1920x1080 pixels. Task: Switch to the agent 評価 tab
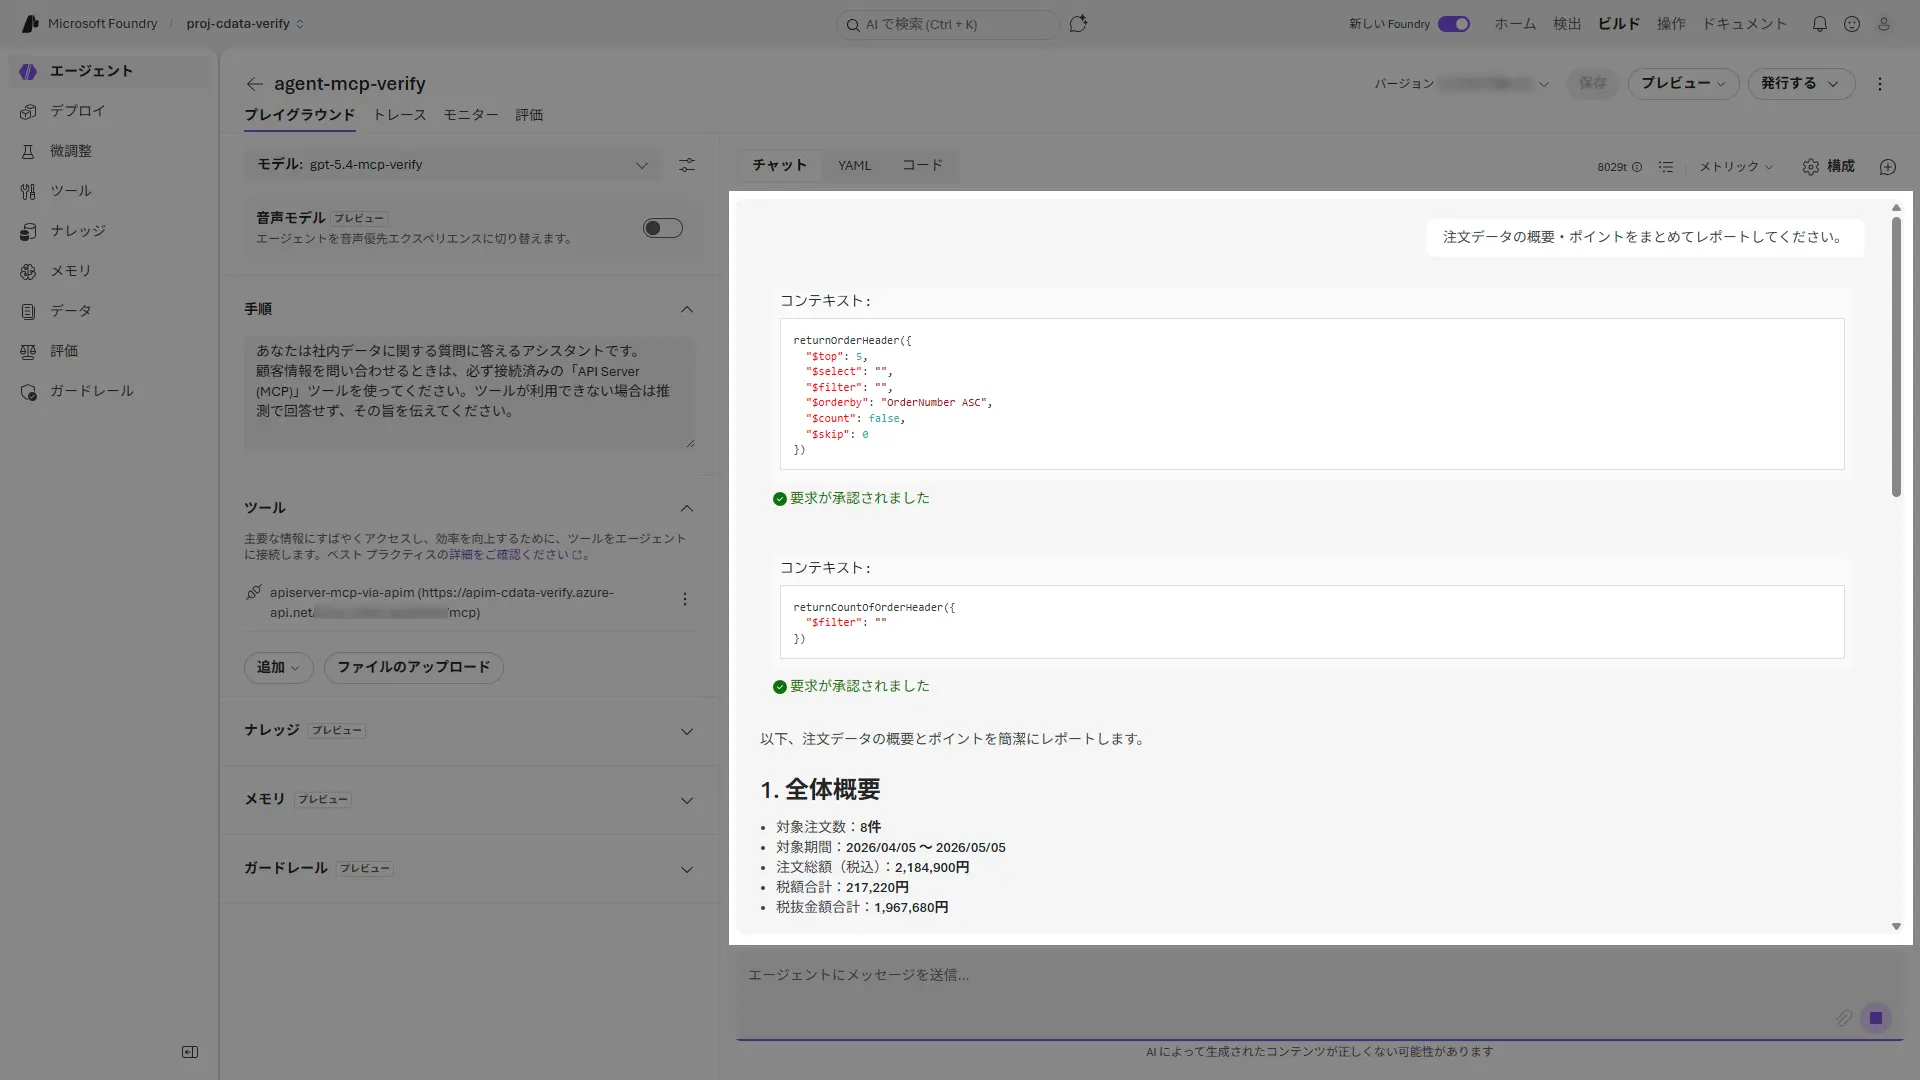point(529,115)
